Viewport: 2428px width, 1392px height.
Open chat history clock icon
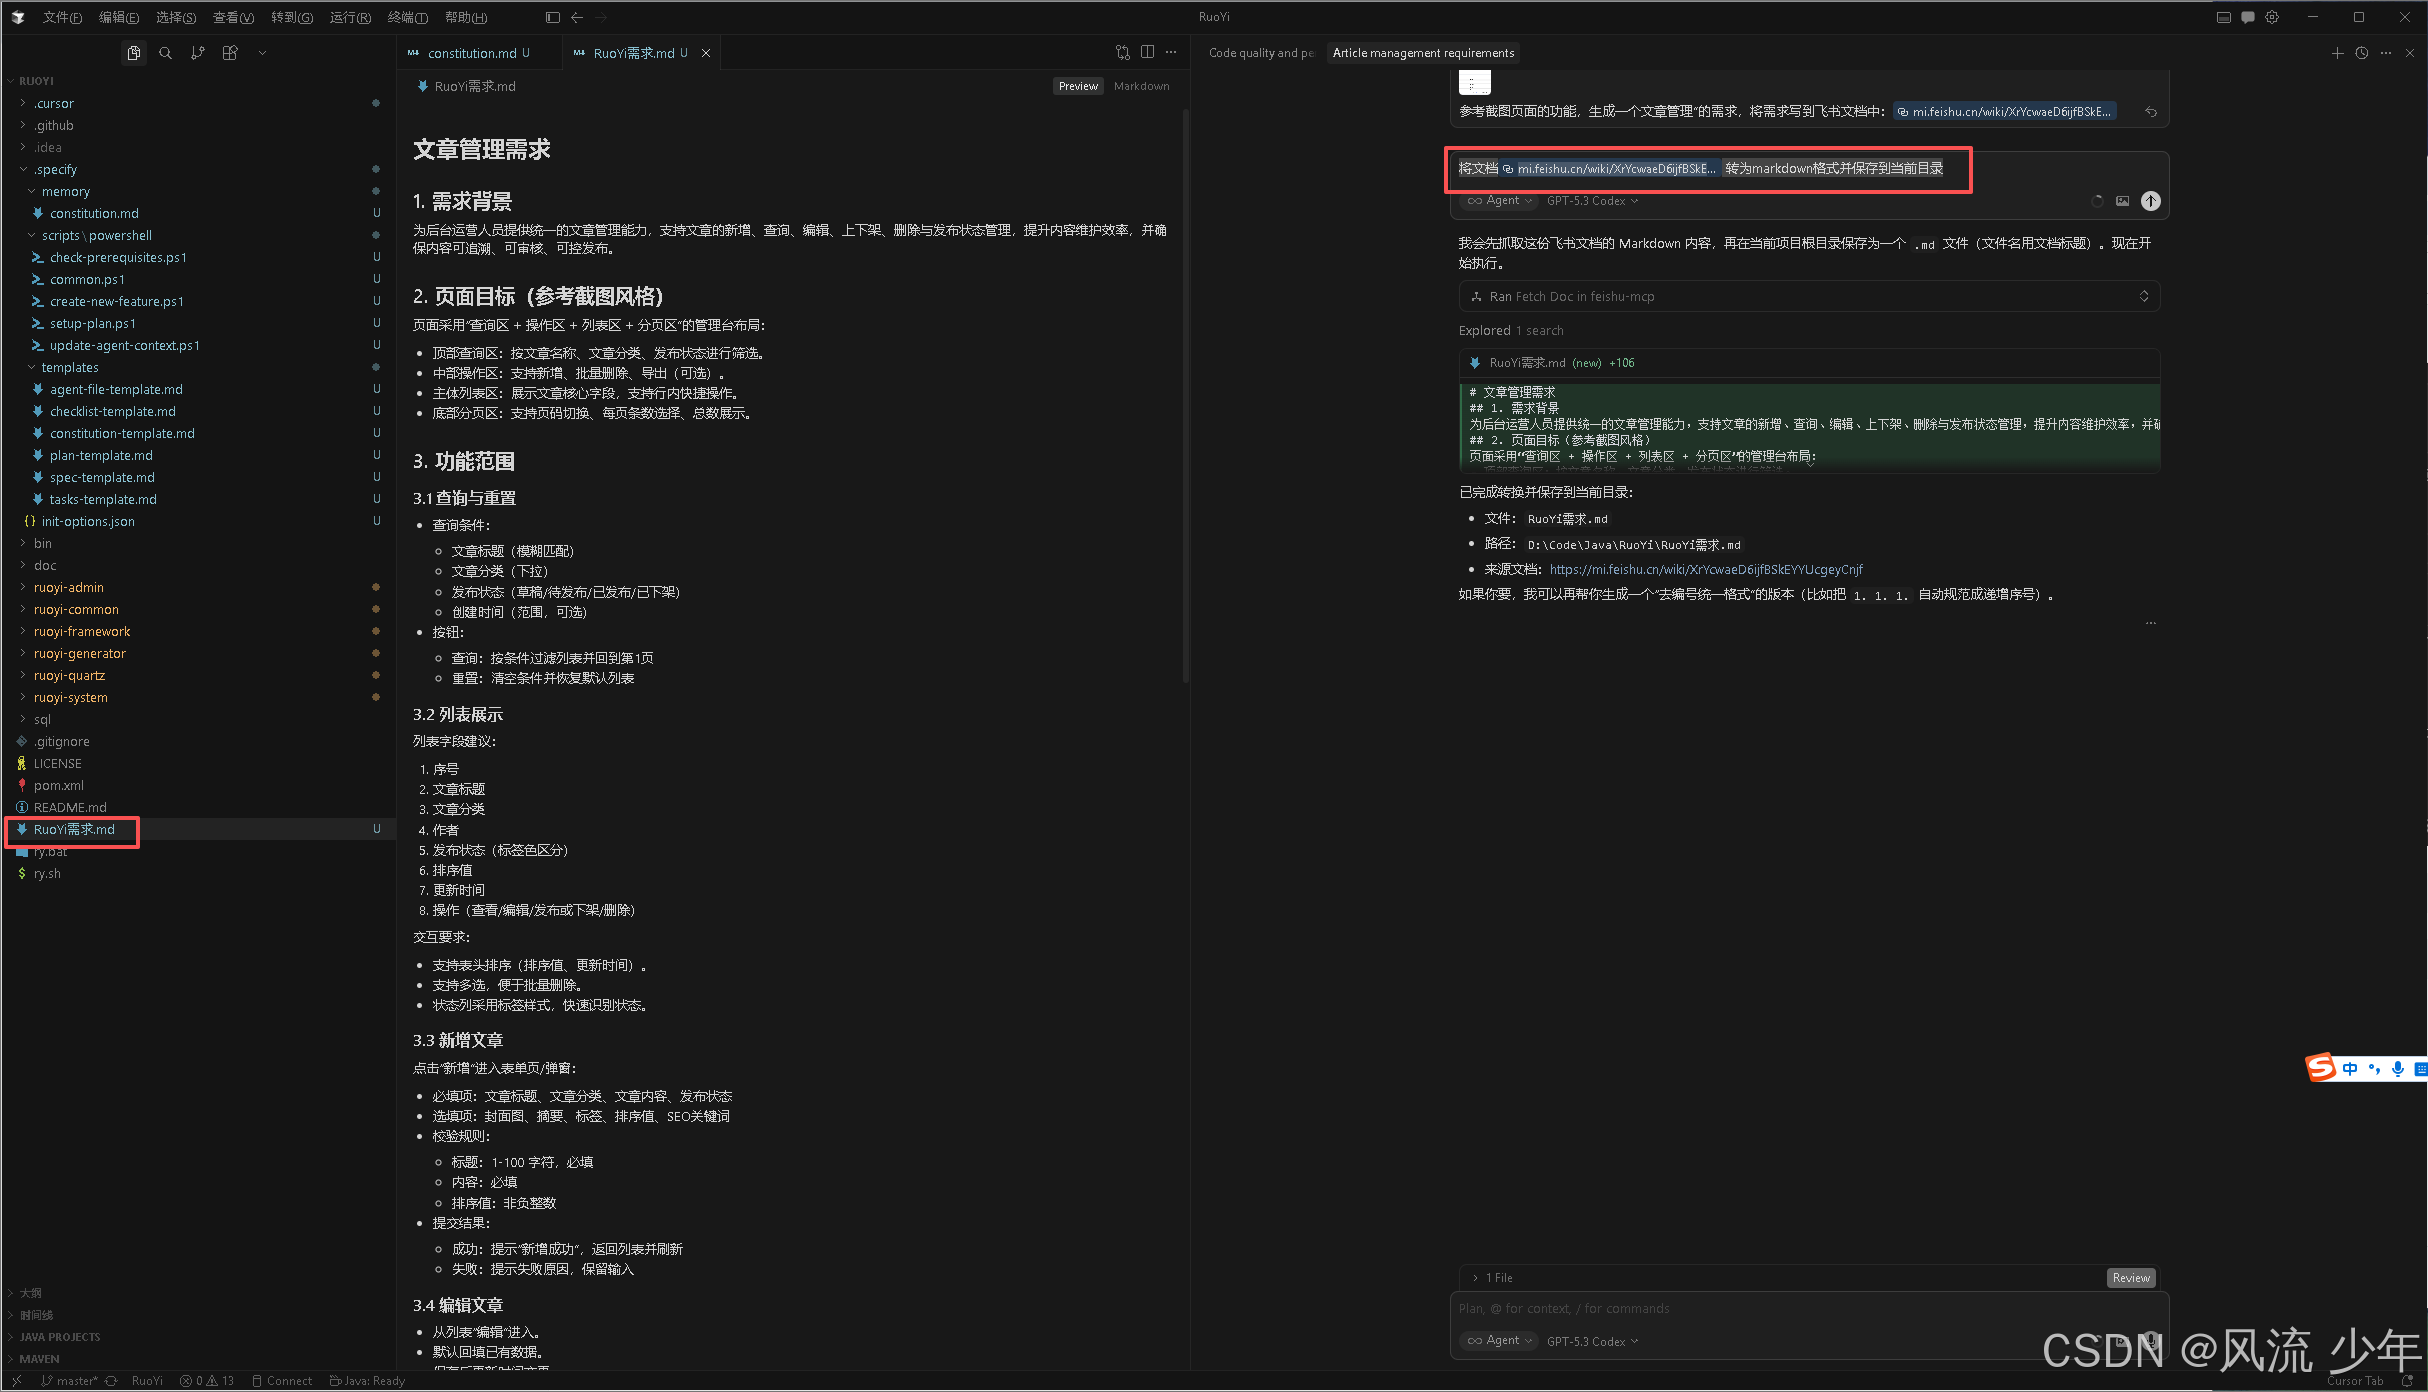click(x=2362, y=53)
